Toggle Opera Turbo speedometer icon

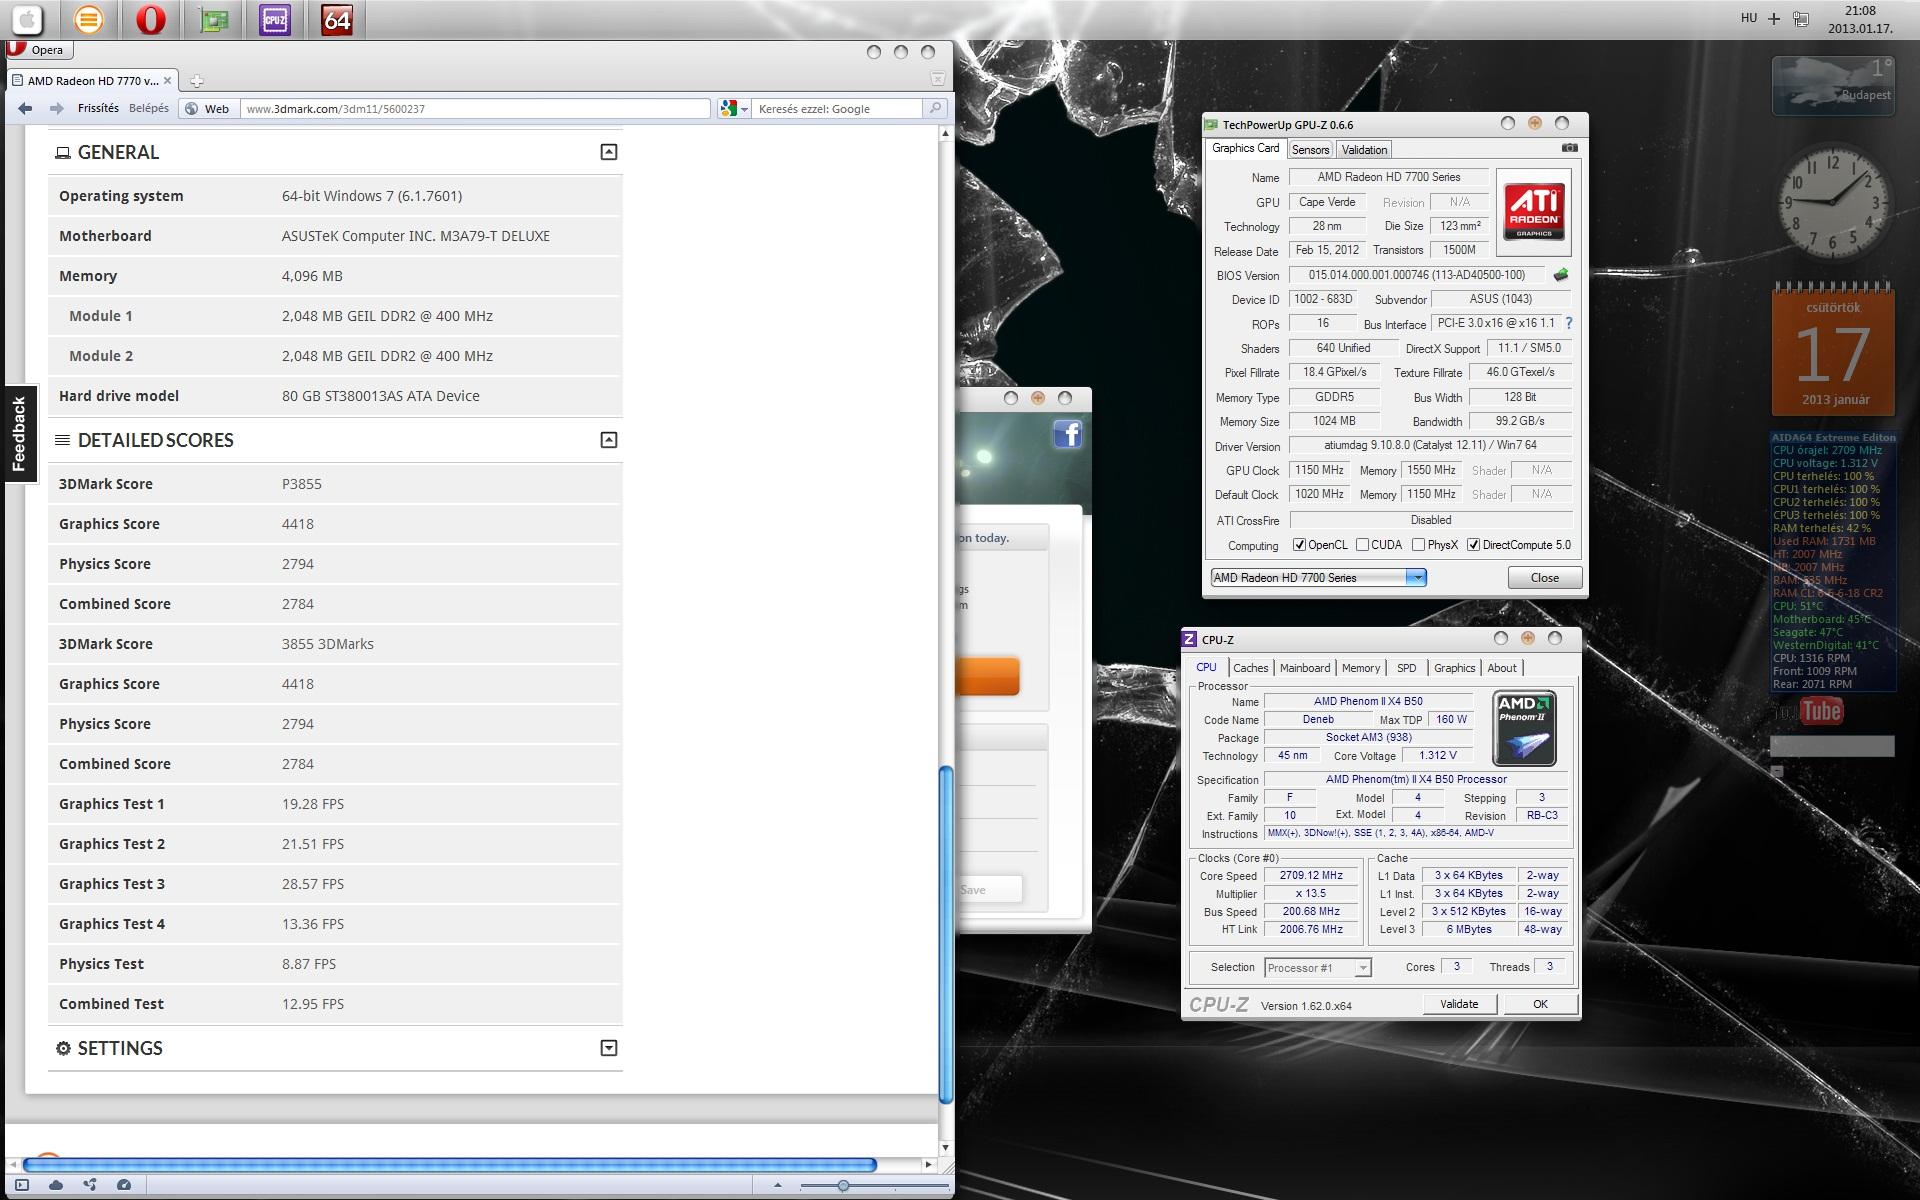pyautogui.click(x=124, y=1185)
